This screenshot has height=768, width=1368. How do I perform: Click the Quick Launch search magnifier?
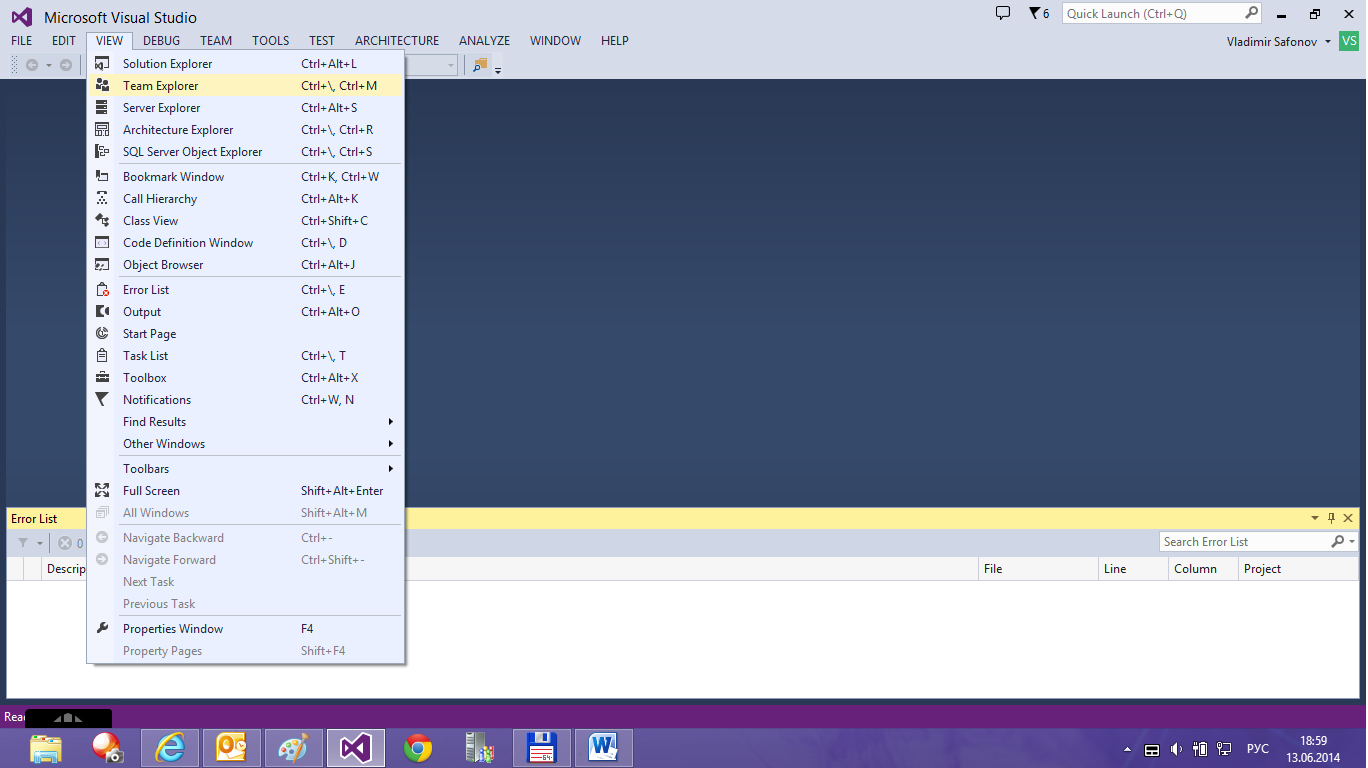(1251, 13)
